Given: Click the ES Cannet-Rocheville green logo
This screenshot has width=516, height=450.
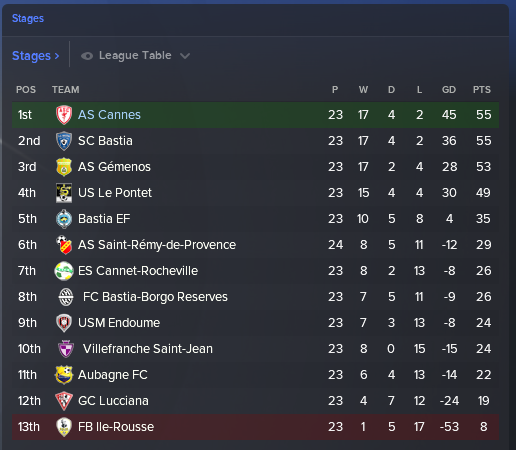Looking at the screenshot, I should [x=64, y=271].
